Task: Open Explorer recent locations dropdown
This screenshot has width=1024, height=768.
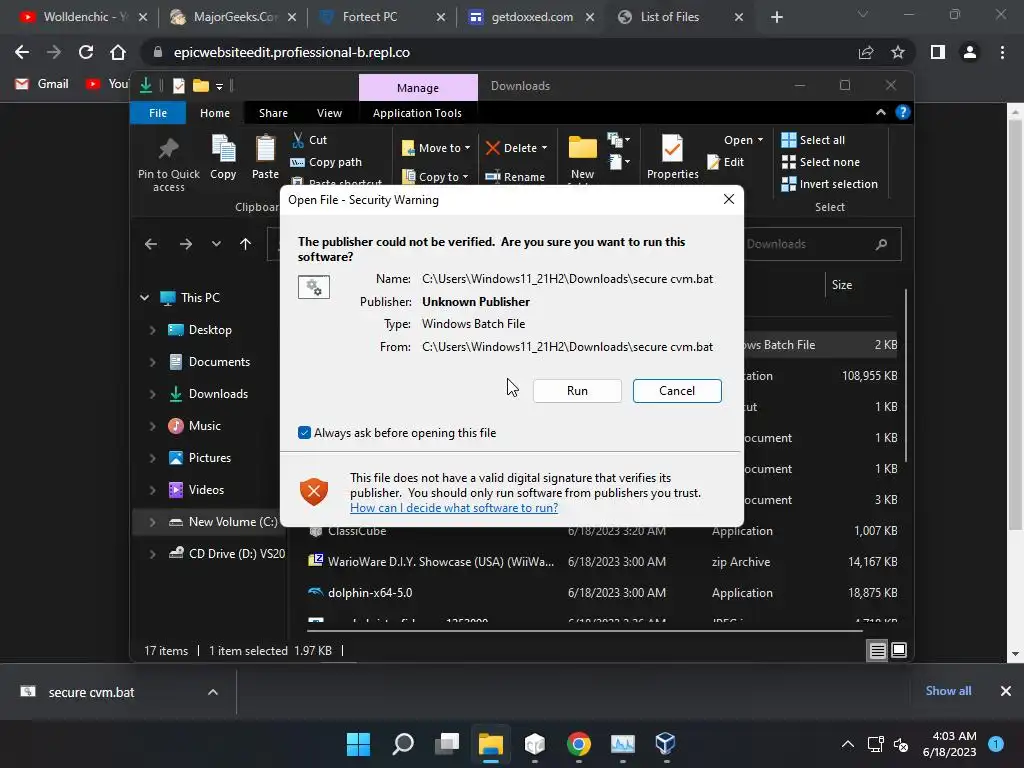Action: pos(216,244)
